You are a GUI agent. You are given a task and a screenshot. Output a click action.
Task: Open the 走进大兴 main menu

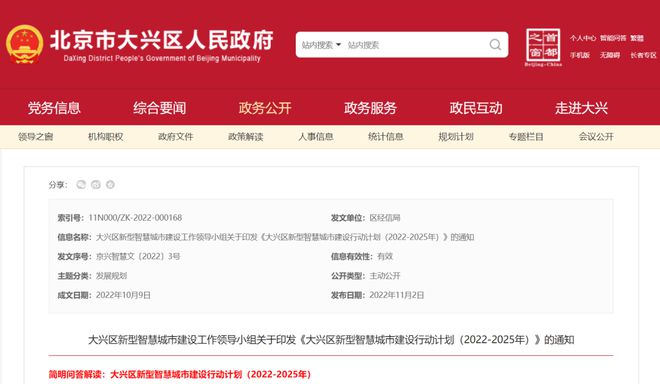pyautogui.click(x=581, y=108)
